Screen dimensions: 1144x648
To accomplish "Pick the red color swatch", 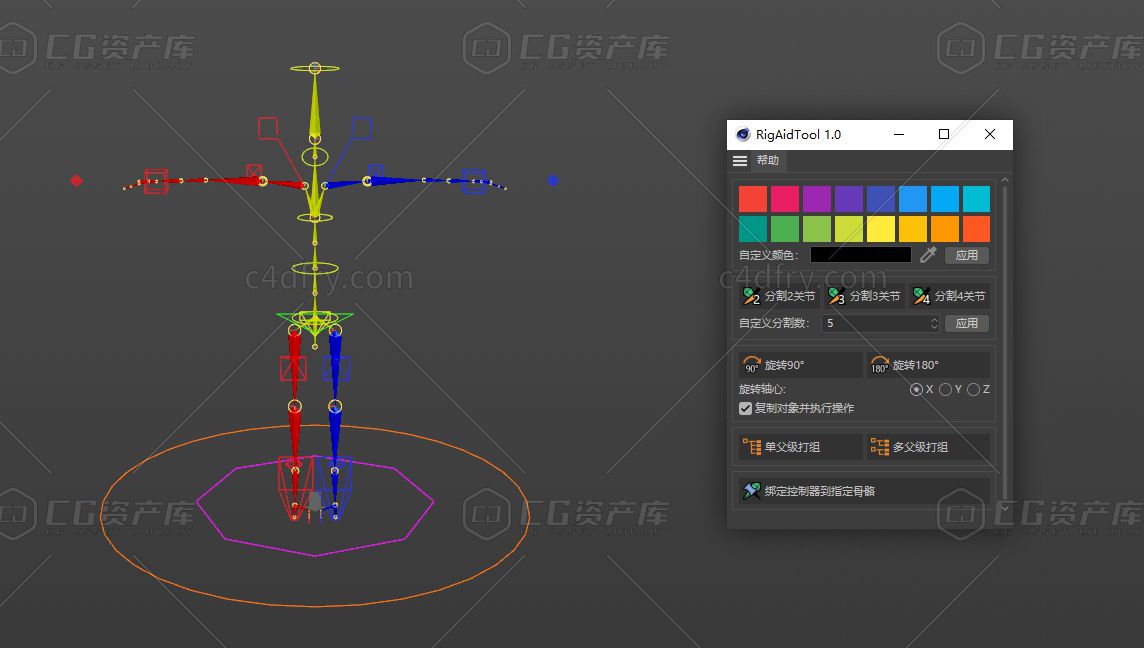I will (x=753, y=198).
